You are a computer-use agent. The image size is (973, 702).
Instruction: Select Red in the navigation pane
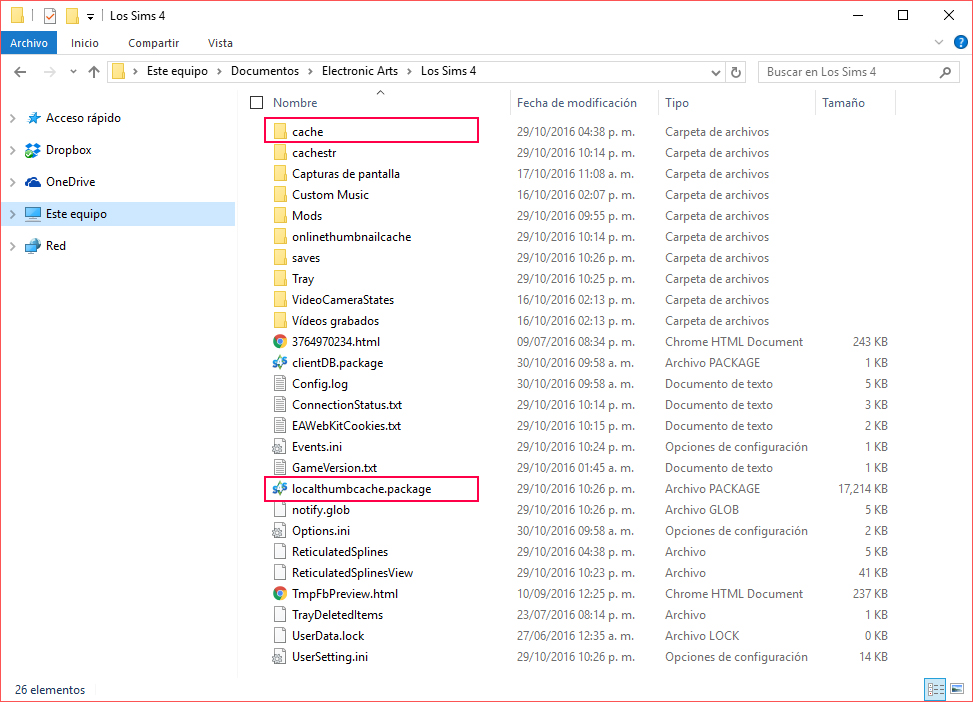(x=55, y=246)
